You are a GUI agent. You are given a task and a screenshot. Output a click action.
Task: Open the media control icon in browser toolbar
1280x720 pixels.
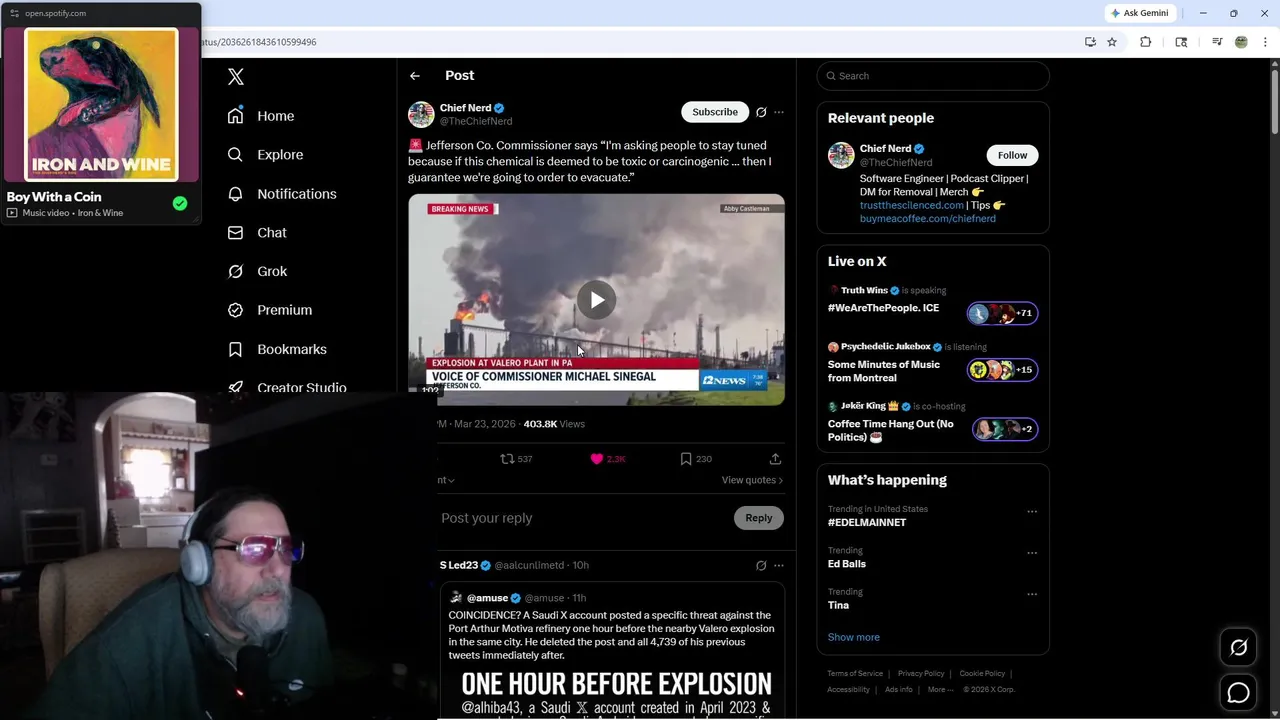point(1217,42)
